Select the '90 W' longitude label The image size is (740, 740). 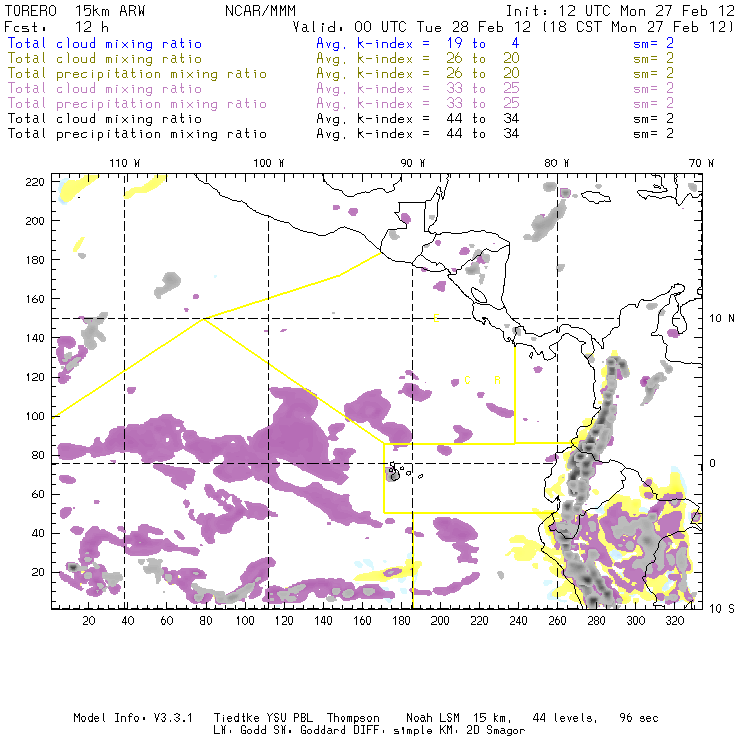pyautogui.click(x=412, y=163)
